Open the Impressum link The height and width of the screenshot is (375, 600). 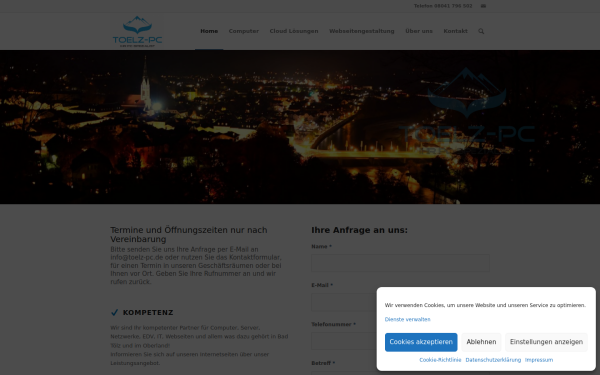[x=539, y=360]
